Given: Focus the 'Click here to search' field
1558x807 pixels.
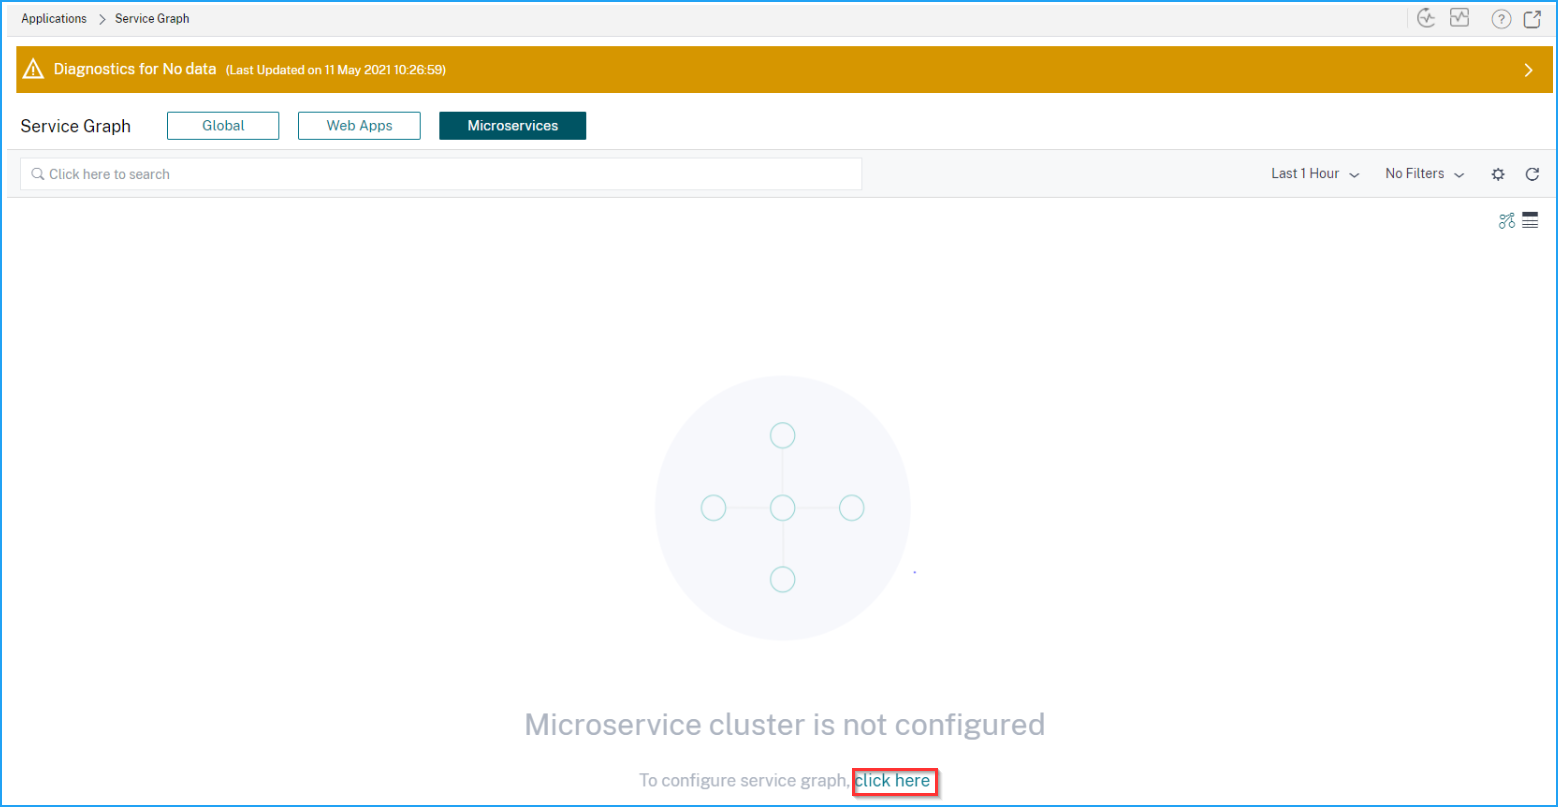Looking at the screenshot, I should (441, 174).
